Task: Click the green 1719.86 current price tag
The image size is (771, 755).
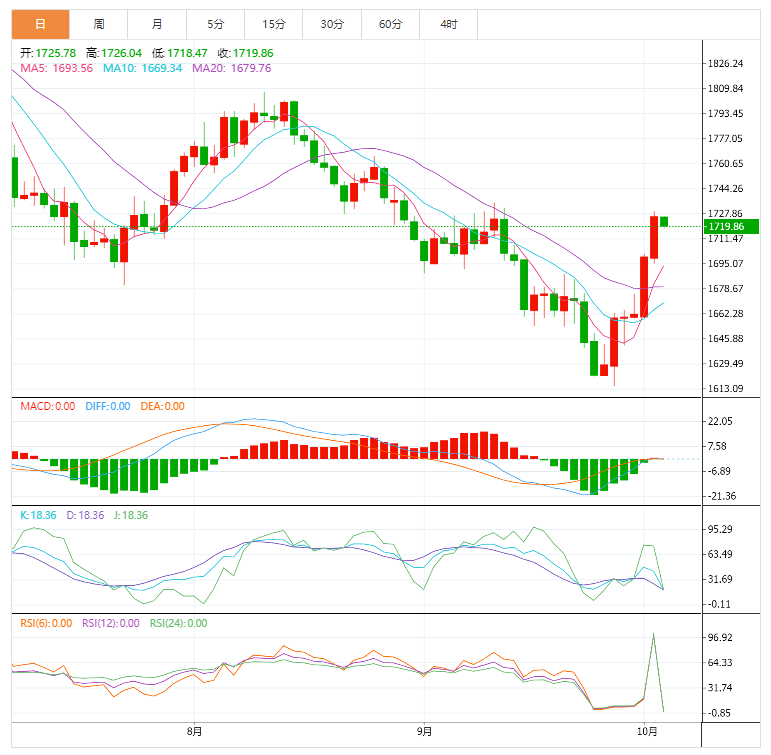Action: pos(731,226)
